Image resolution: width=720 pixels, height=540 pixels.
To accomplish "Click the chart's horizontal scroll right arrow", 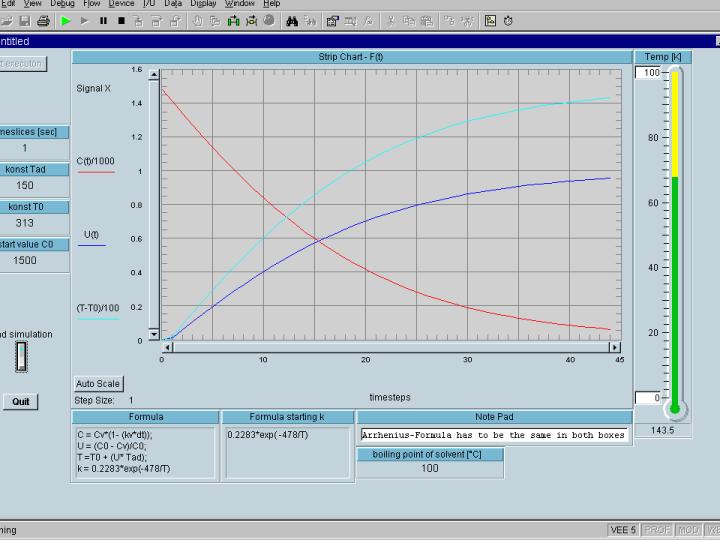I will tap(615, 347).
